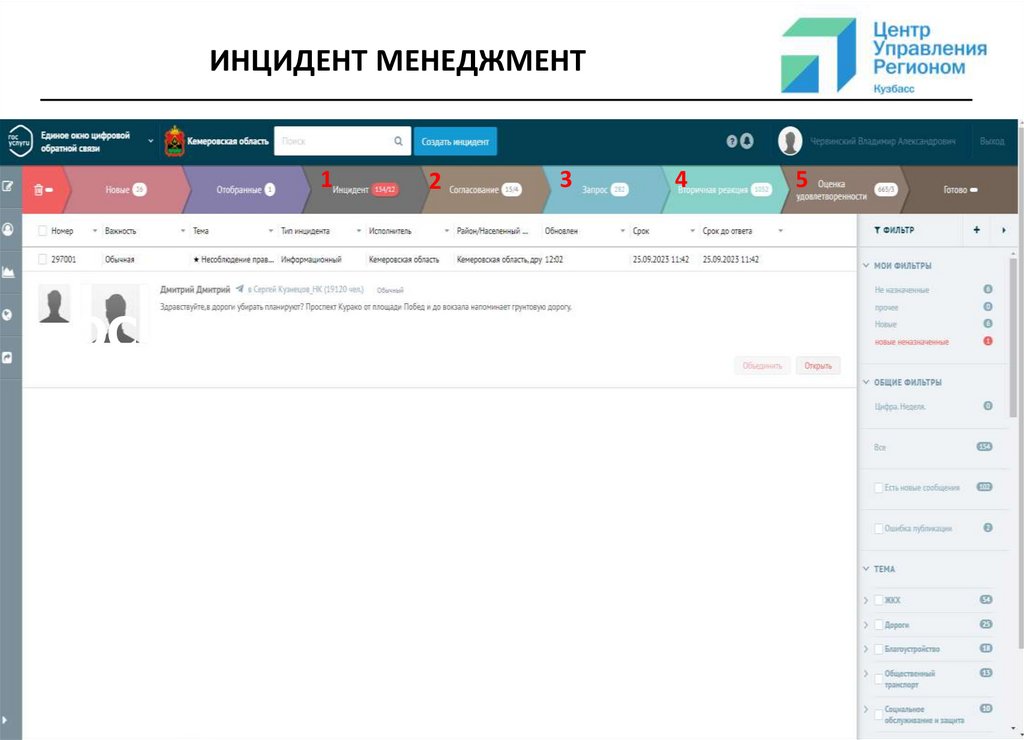
Task: Open the help question mark icon
Action: coord(731,141)
